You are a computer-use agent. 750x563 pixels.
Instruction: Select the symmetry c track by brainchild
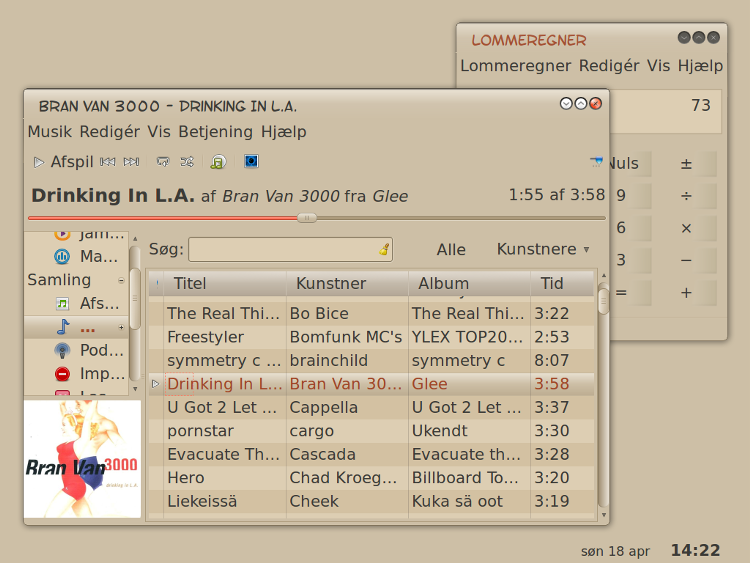click(x=371, y=360)
